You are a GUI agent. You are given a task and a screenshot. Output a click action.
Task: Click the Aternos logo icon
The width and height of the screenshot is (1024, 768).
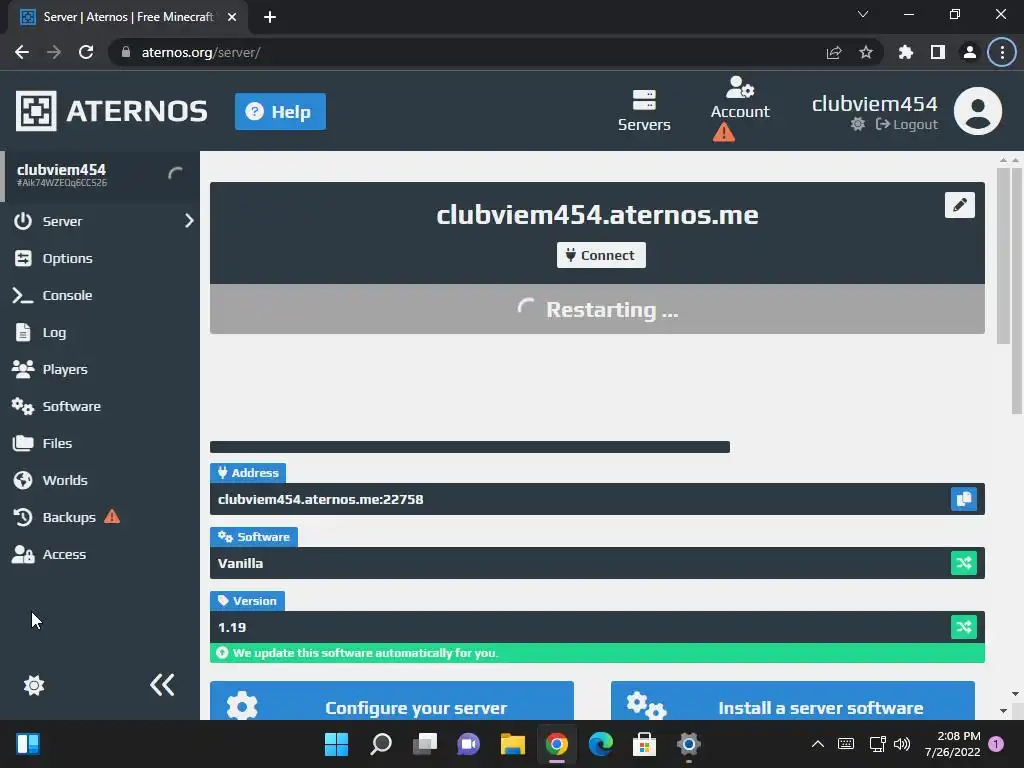click(x=36, y=111)
